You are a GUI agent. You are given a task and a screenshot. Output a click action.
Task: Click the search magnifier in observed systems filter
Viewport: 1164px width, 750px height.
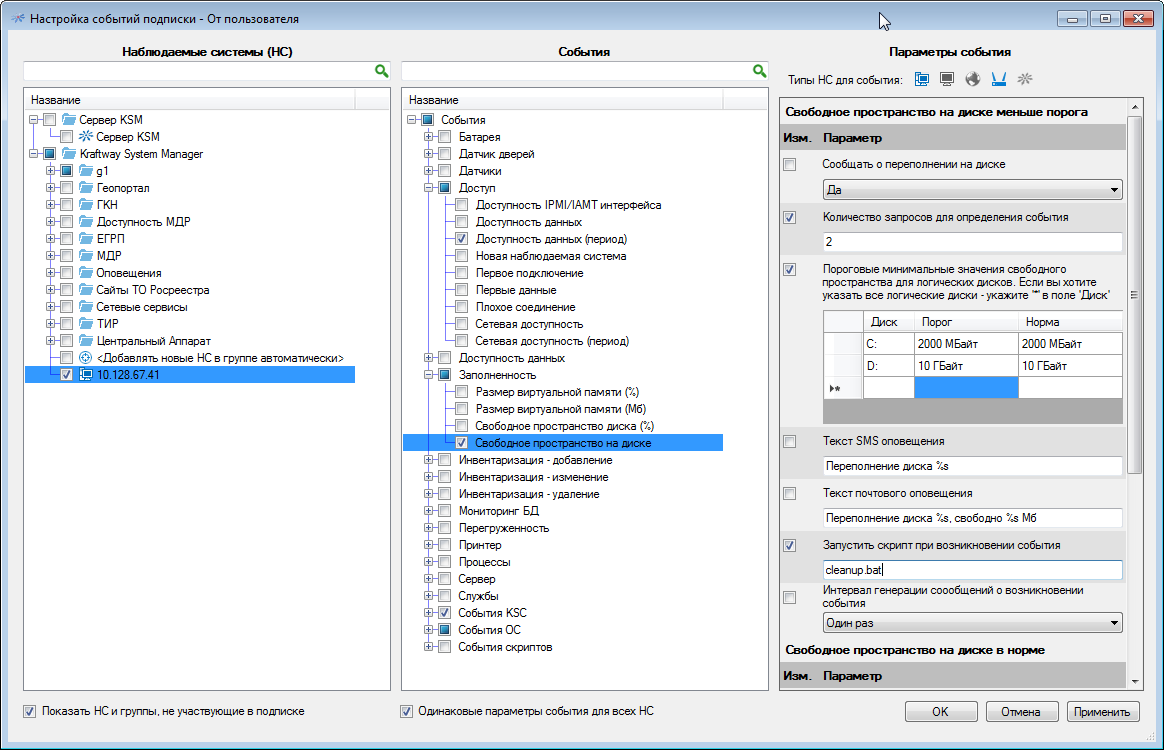click(x=381, y=72)
